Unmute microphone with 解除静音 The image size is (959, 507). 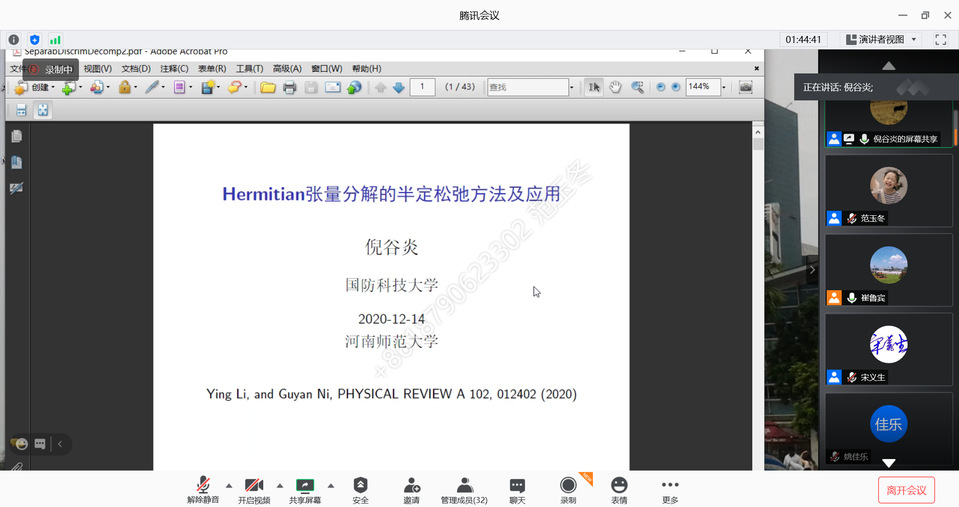203,489
